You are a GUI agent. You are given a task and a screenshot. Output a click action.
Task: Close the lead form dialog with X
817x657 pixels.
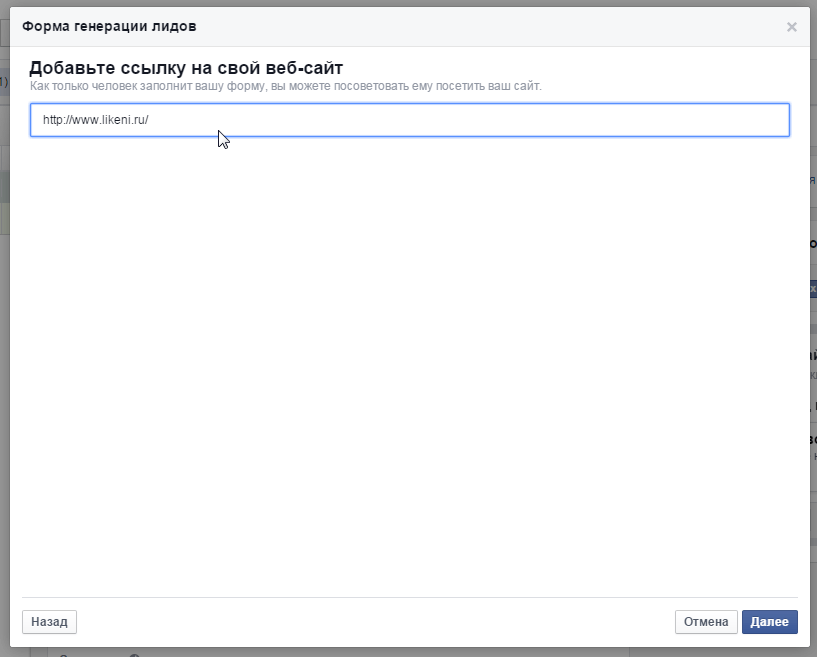pos(791,27)
